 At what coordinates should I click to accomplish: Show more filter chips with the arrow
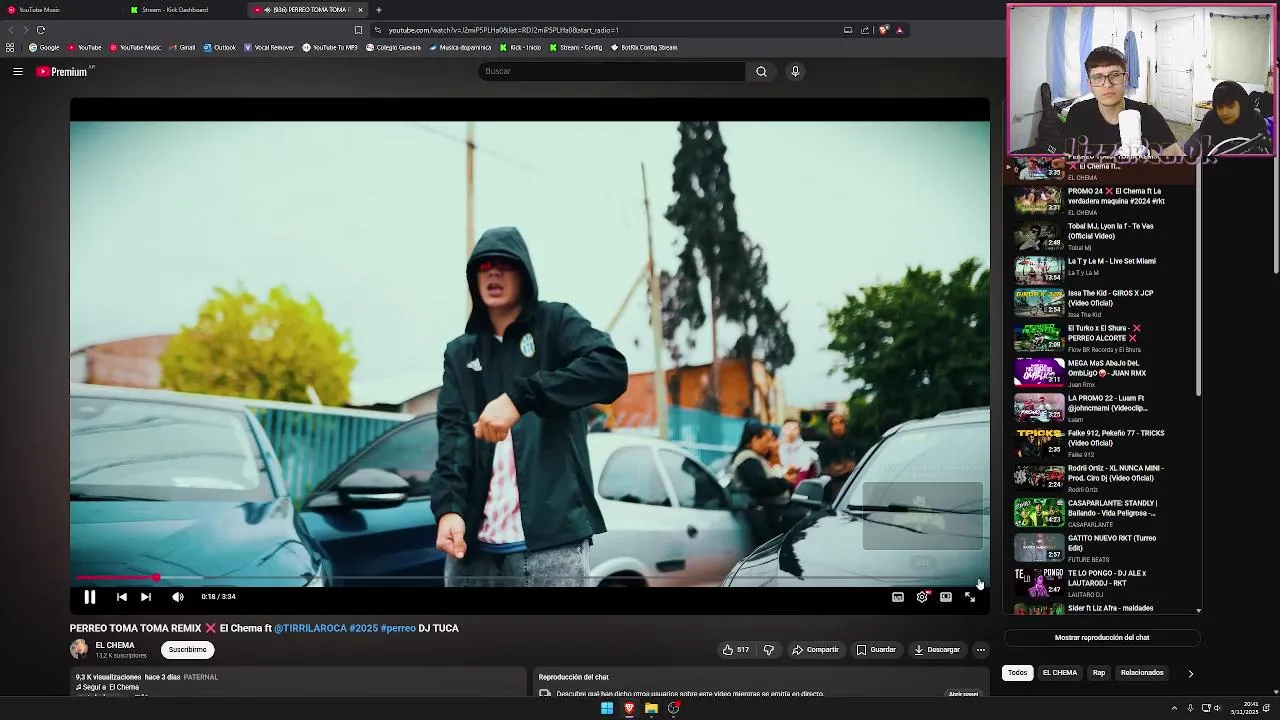point(1190,674)
